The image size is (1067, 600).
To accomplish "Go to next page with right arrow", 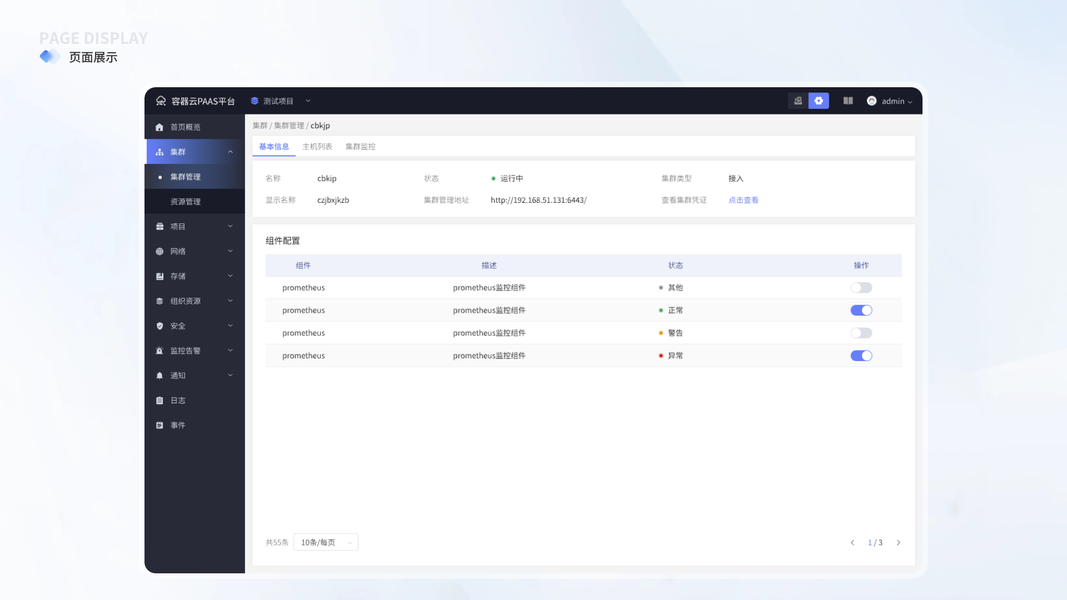I will click(898, 542).
